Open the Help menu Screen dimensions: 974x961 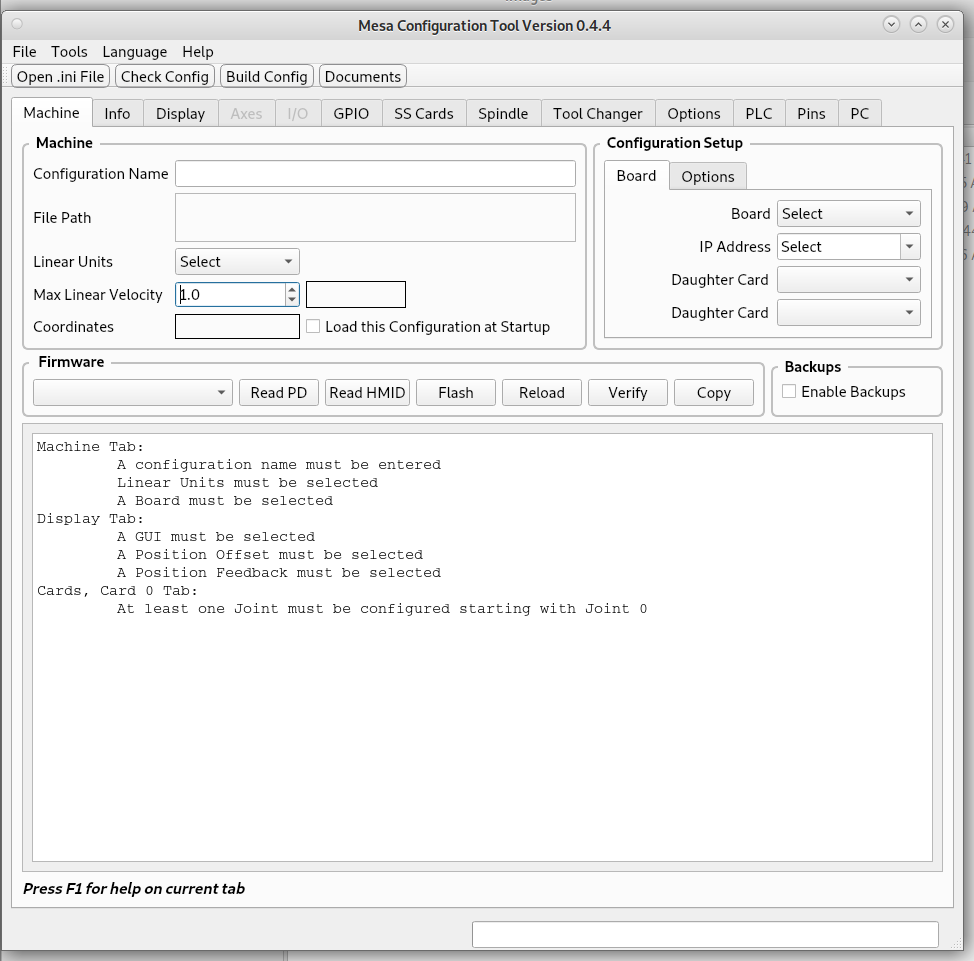[x=198, y=52]
